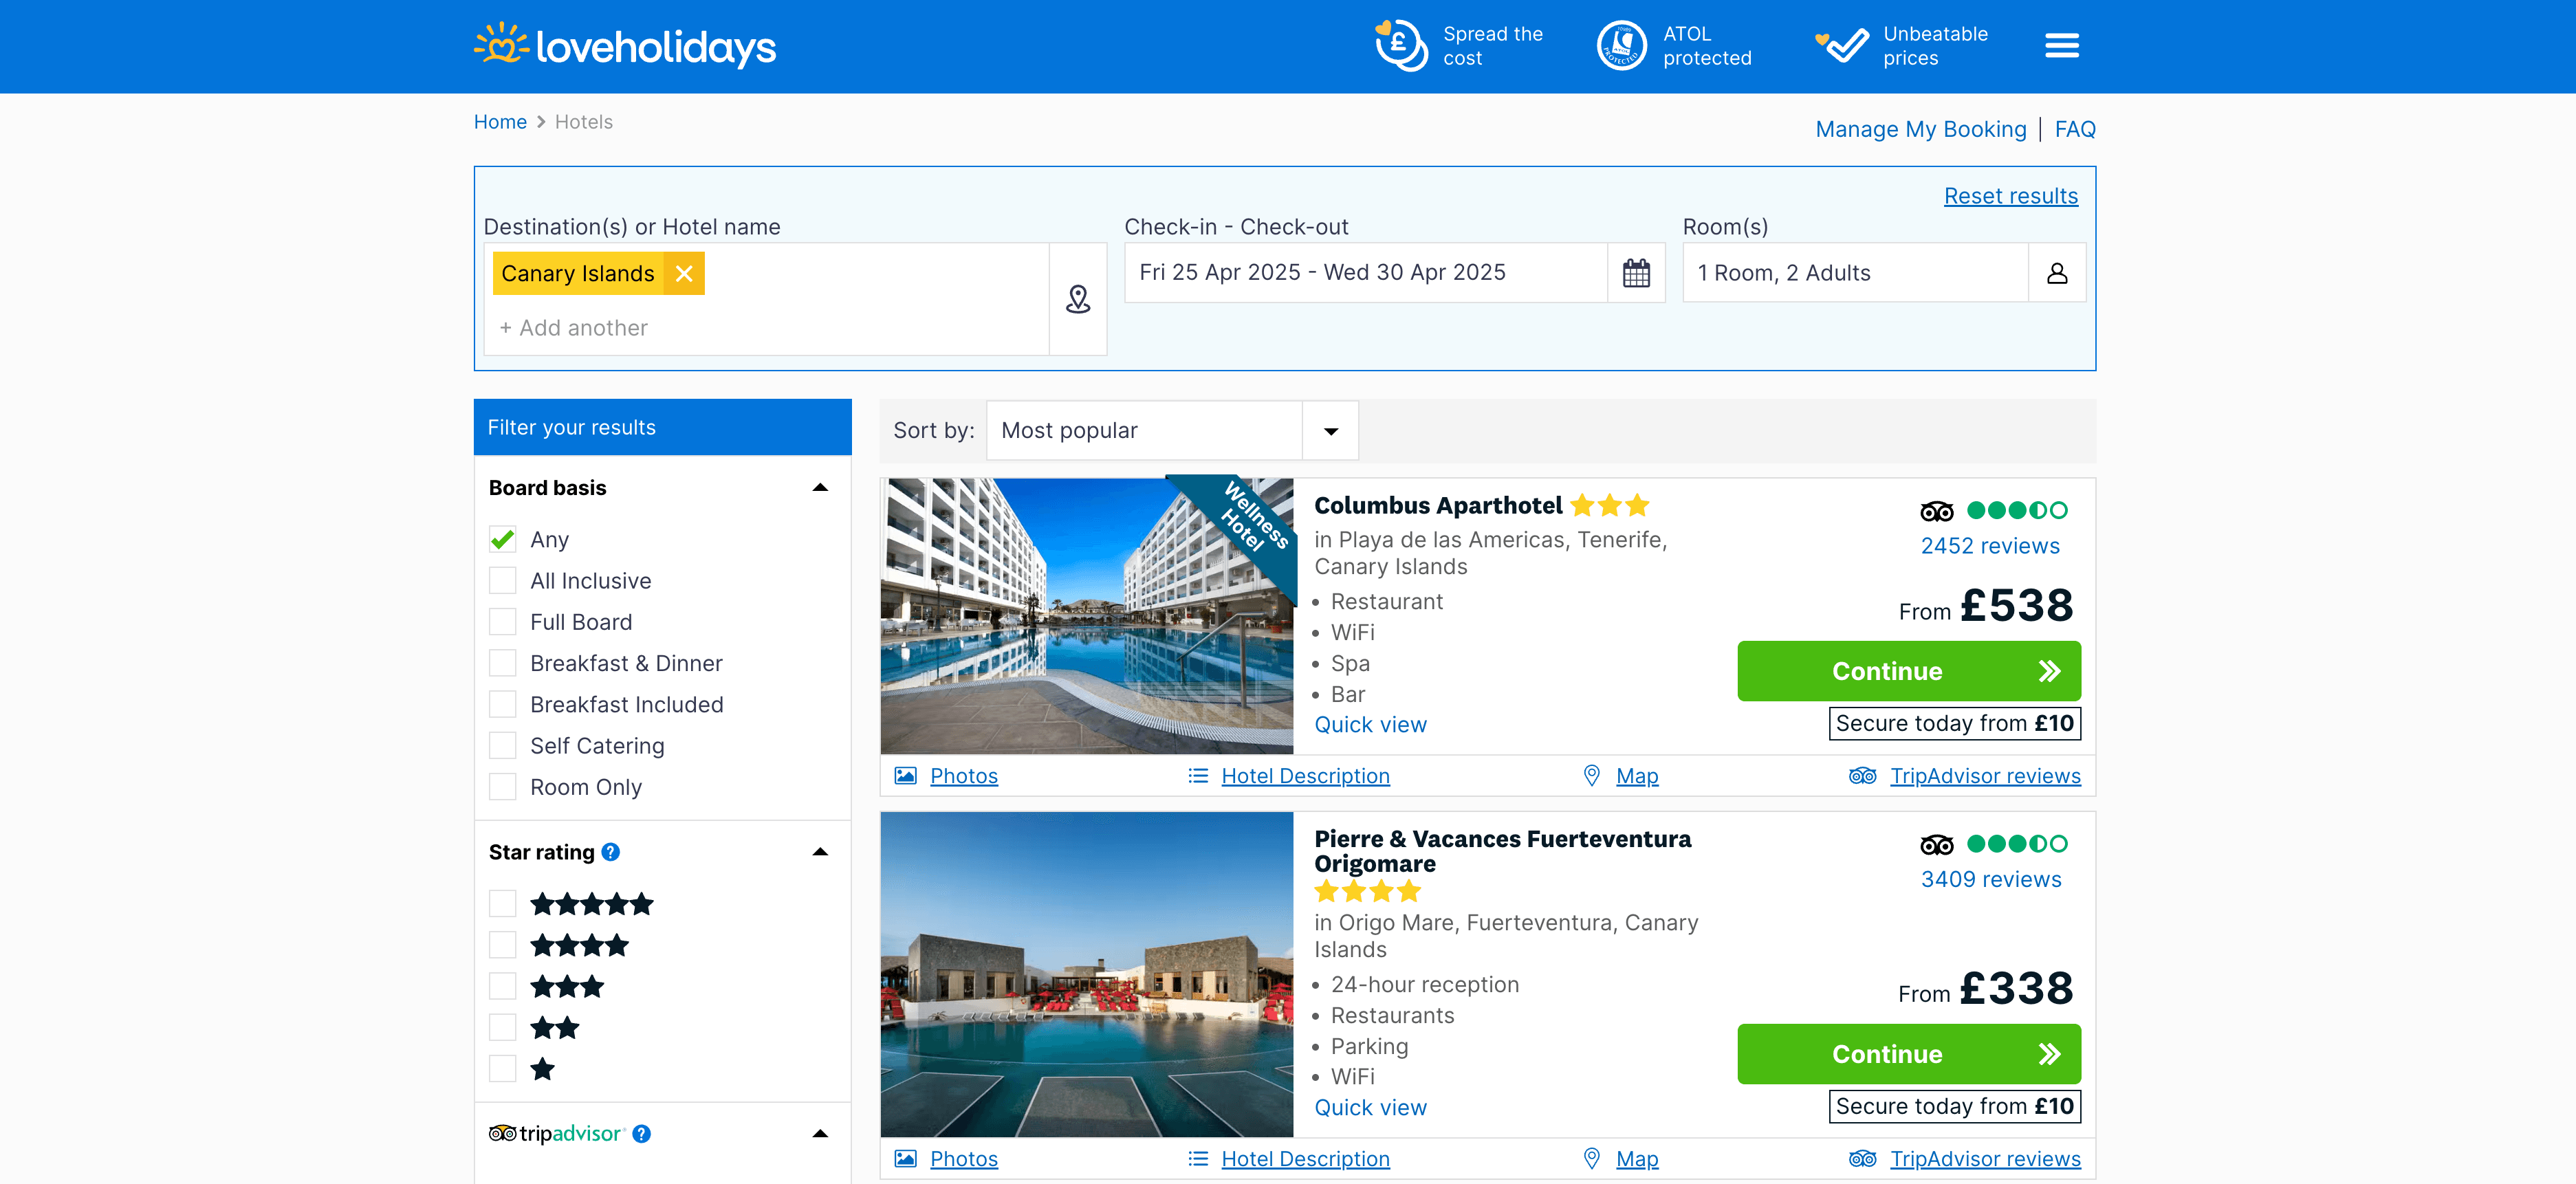Click loveholidays logo in header
The image size is (2576, 1184).
click(625, 46)
